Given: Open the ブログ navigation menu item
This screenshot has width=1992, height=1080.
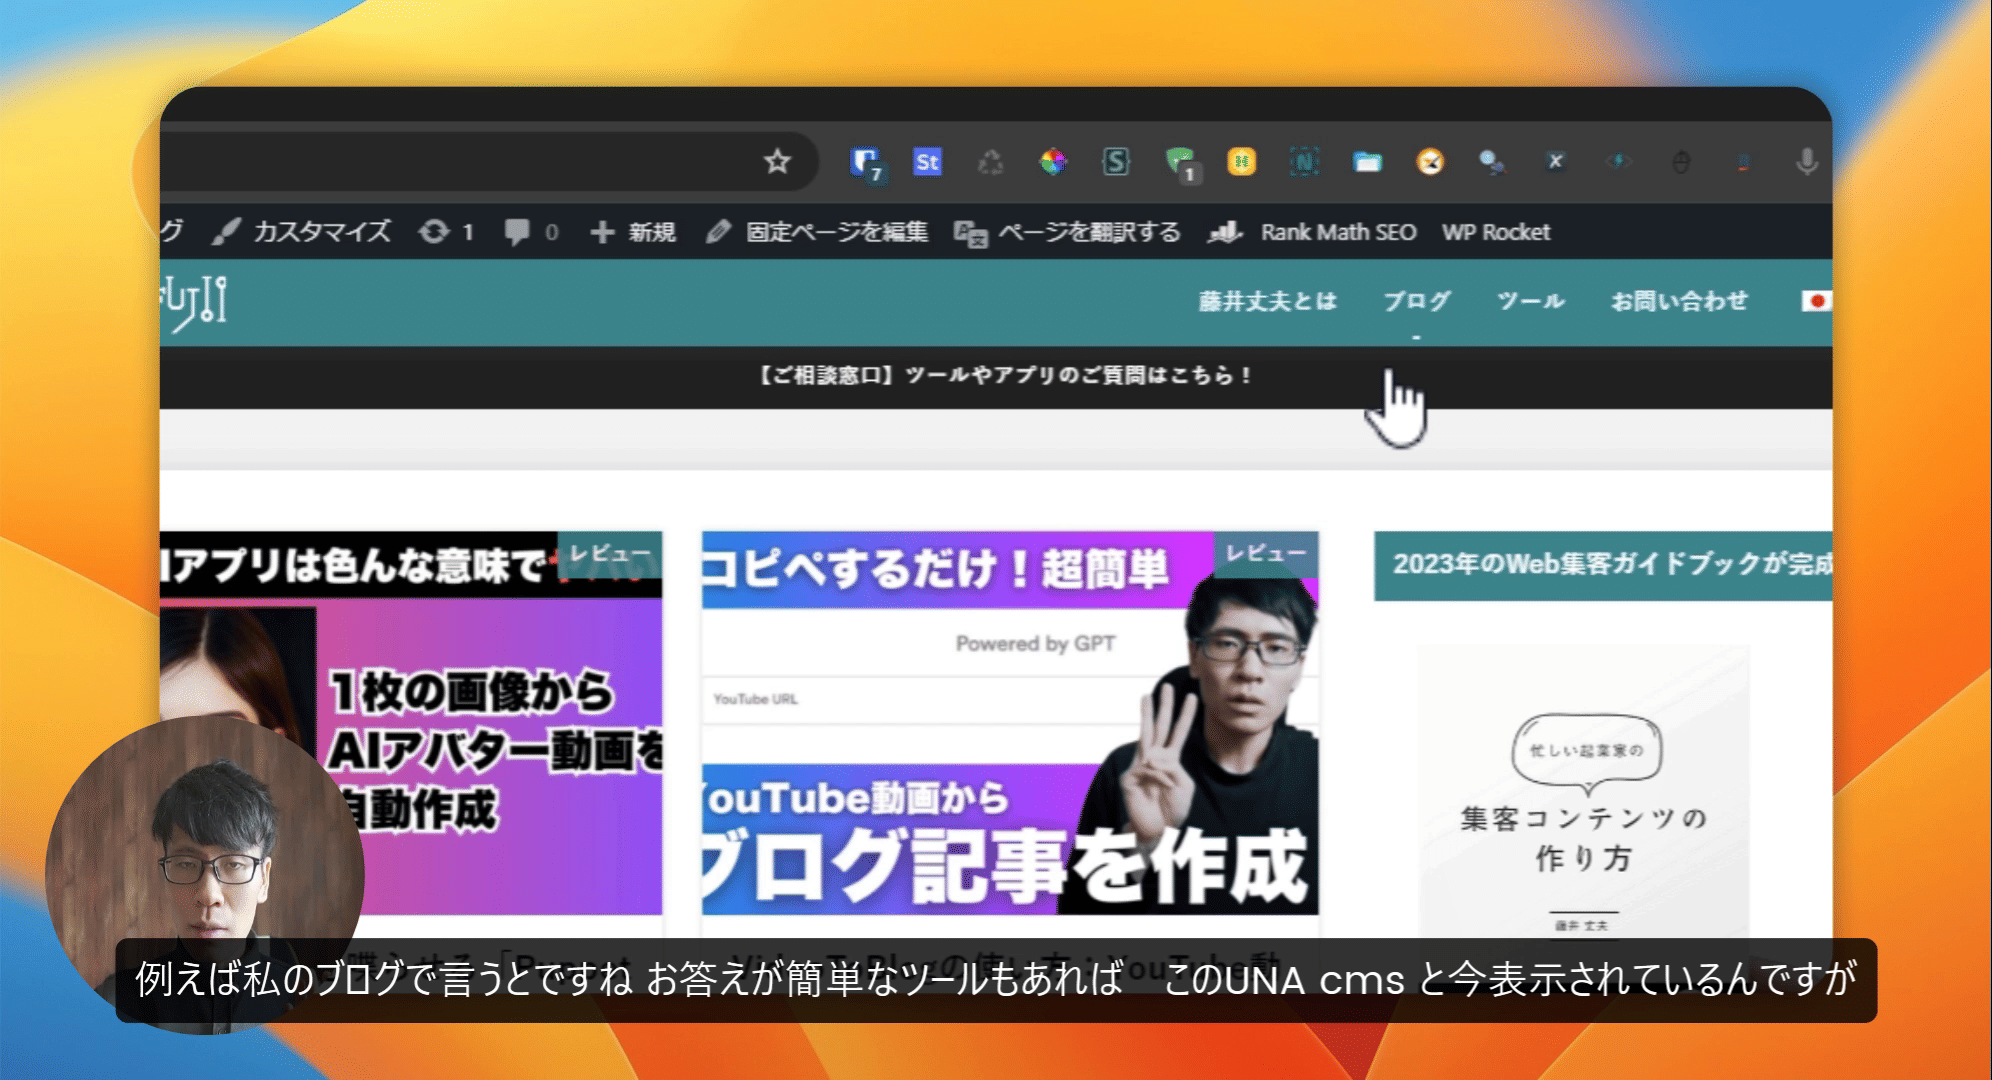Looking at the screenshot, I should pyautogui.click(x=1416, y=301).
